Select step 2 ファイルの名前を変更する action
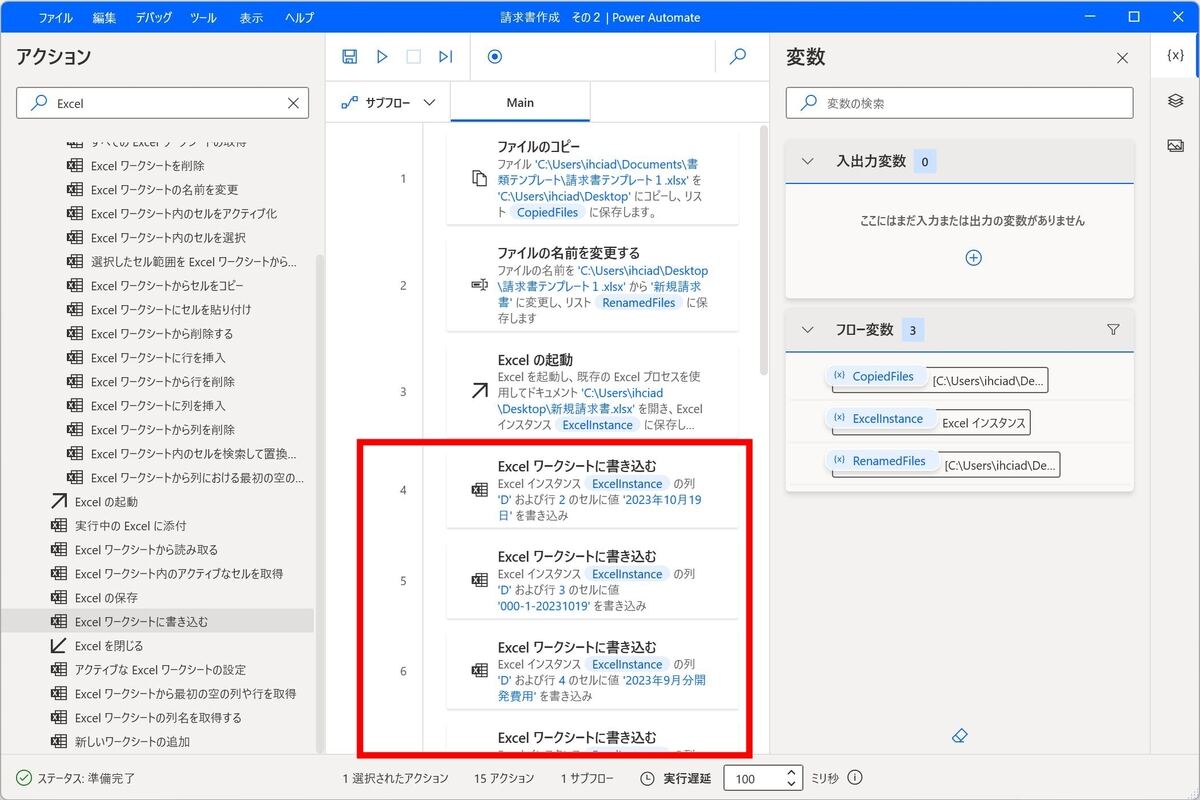Screen dimensions: 1200x800 (x=592, y=285)
